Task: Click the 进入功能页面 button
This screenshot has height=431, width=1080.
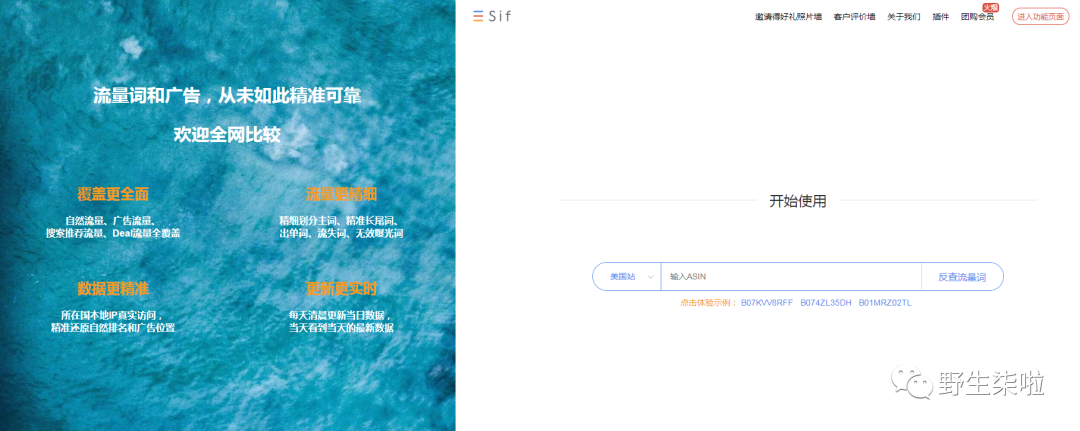Action: (1040, 17)
